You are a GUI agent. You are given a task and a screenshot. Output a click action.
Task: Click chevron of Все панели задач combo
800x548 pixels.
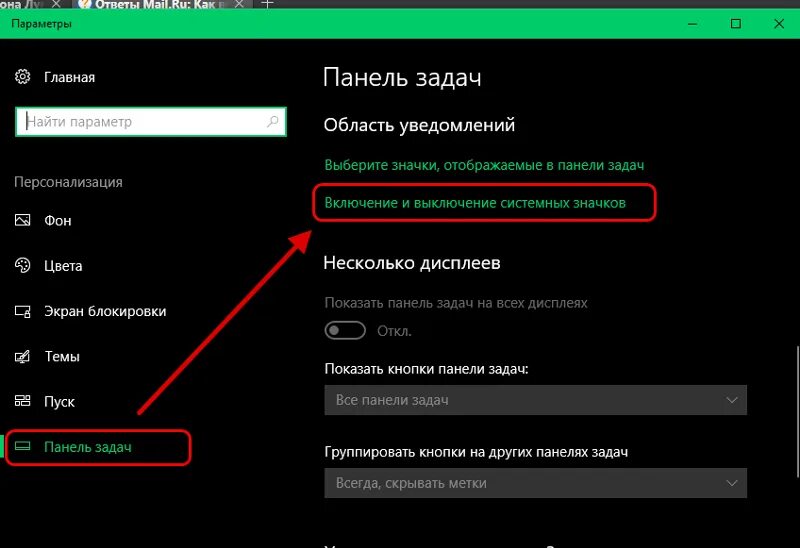click(x=732, y=400)
